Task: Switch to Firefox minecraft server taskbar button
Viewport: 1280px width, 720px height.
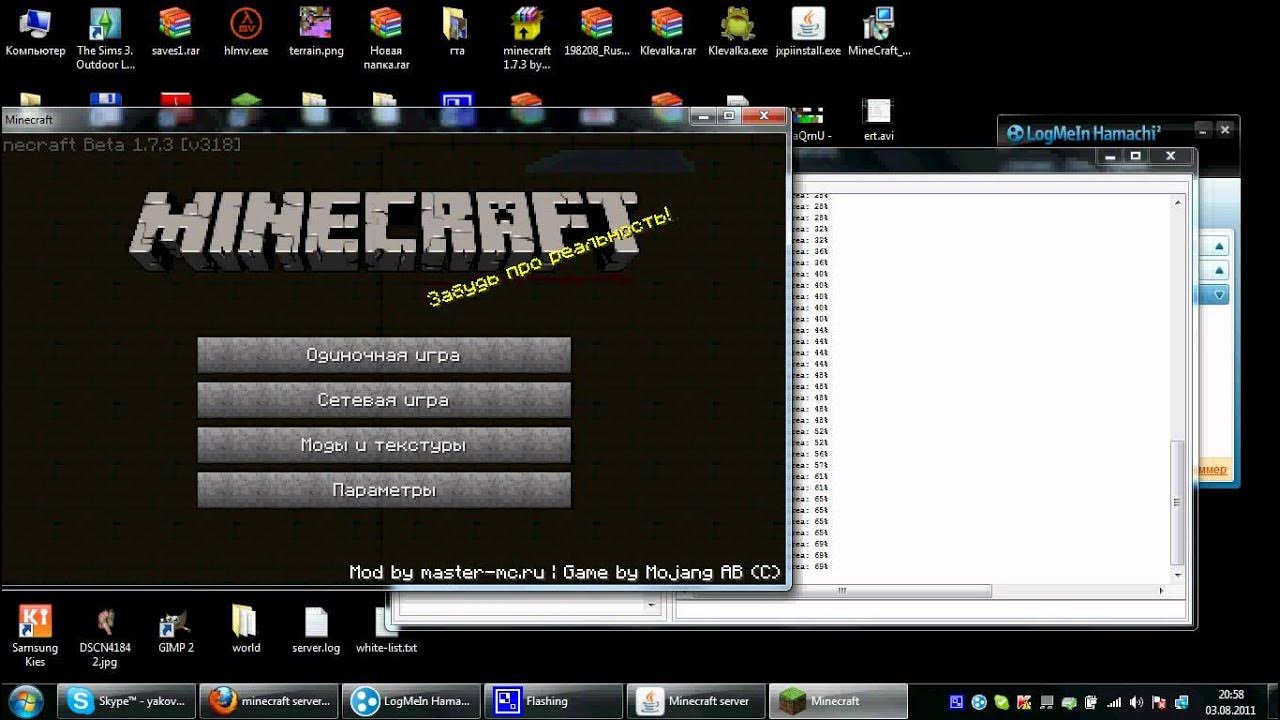Action: (x=268, y=701)
